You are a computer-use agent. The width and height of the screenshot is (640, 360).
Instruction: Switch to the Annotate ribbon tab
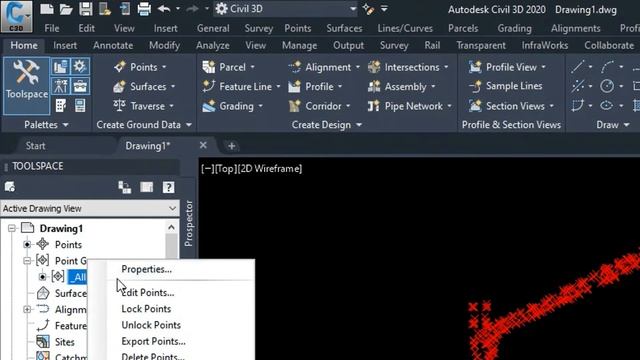[113, 45]
